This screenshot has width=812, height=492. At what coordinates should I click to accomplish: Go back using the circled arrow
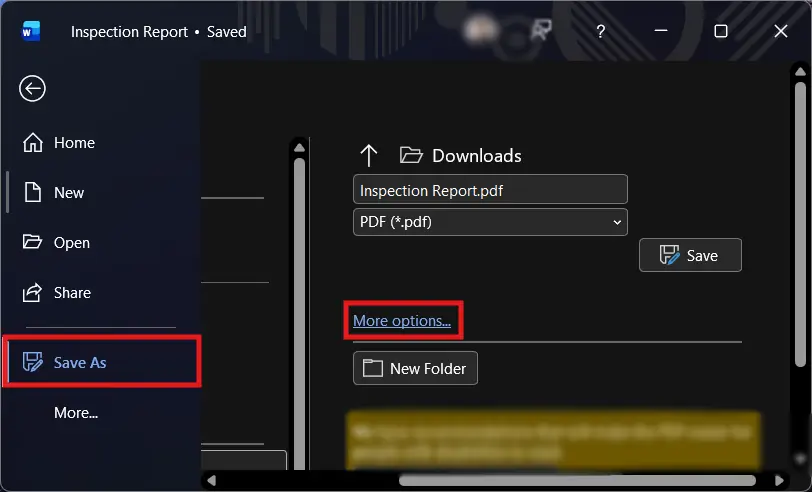[32, 89]
